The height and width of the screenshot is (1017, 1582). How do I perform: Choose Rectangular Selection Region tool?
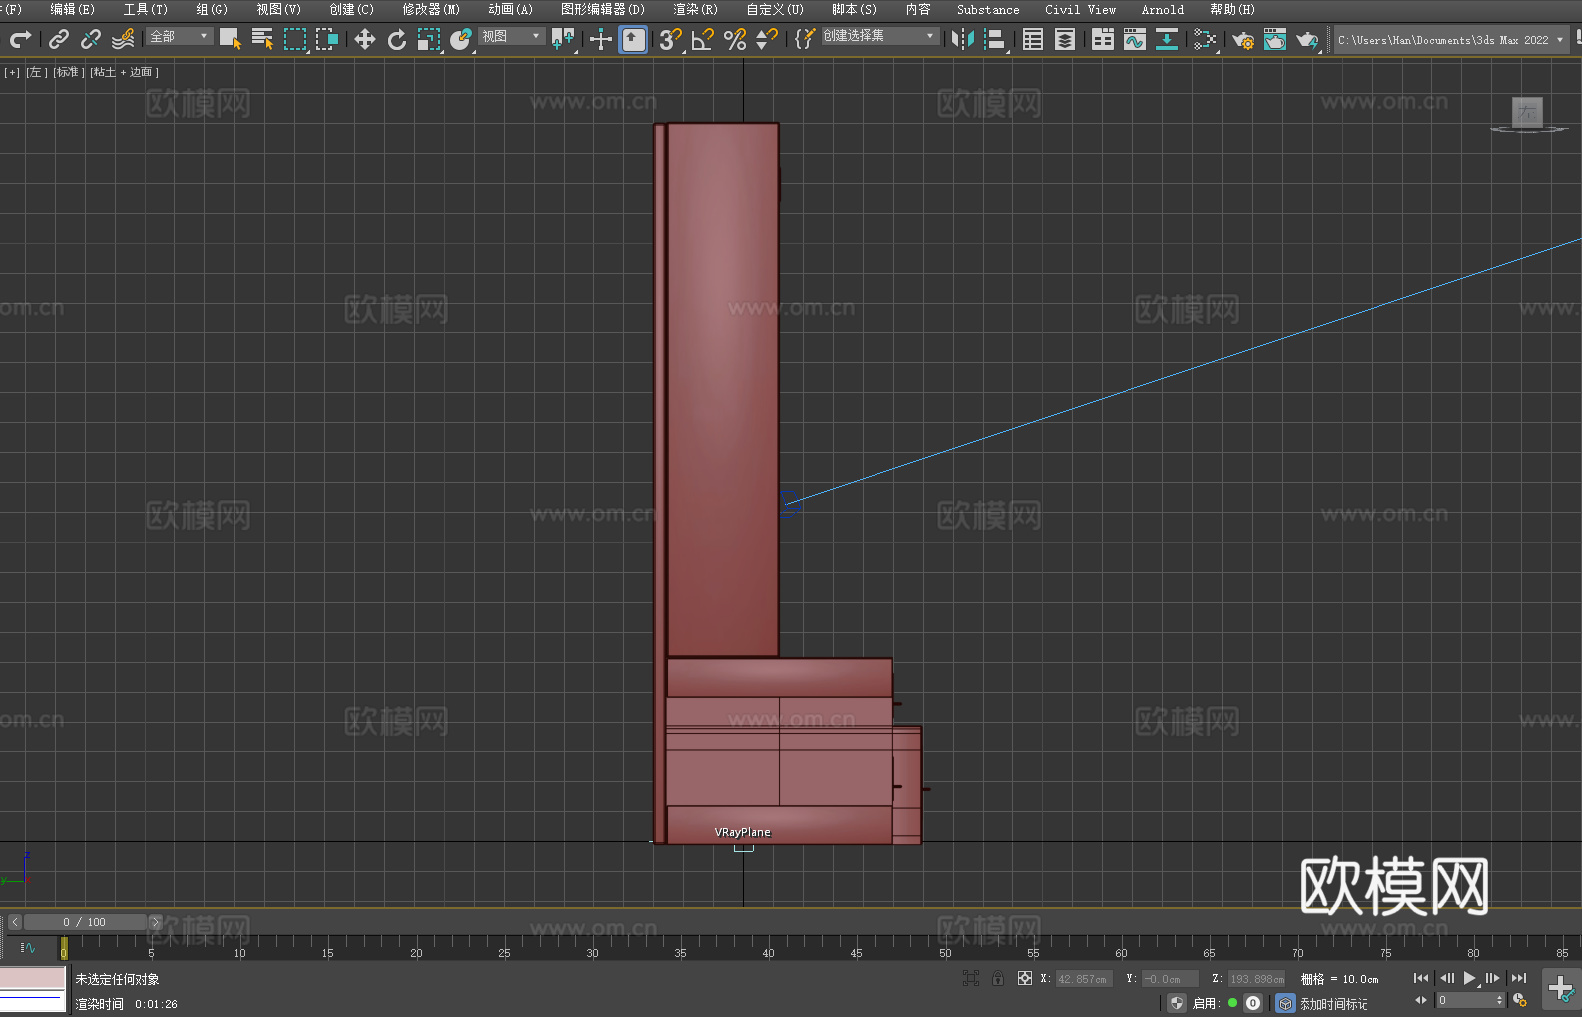[295, 39]
